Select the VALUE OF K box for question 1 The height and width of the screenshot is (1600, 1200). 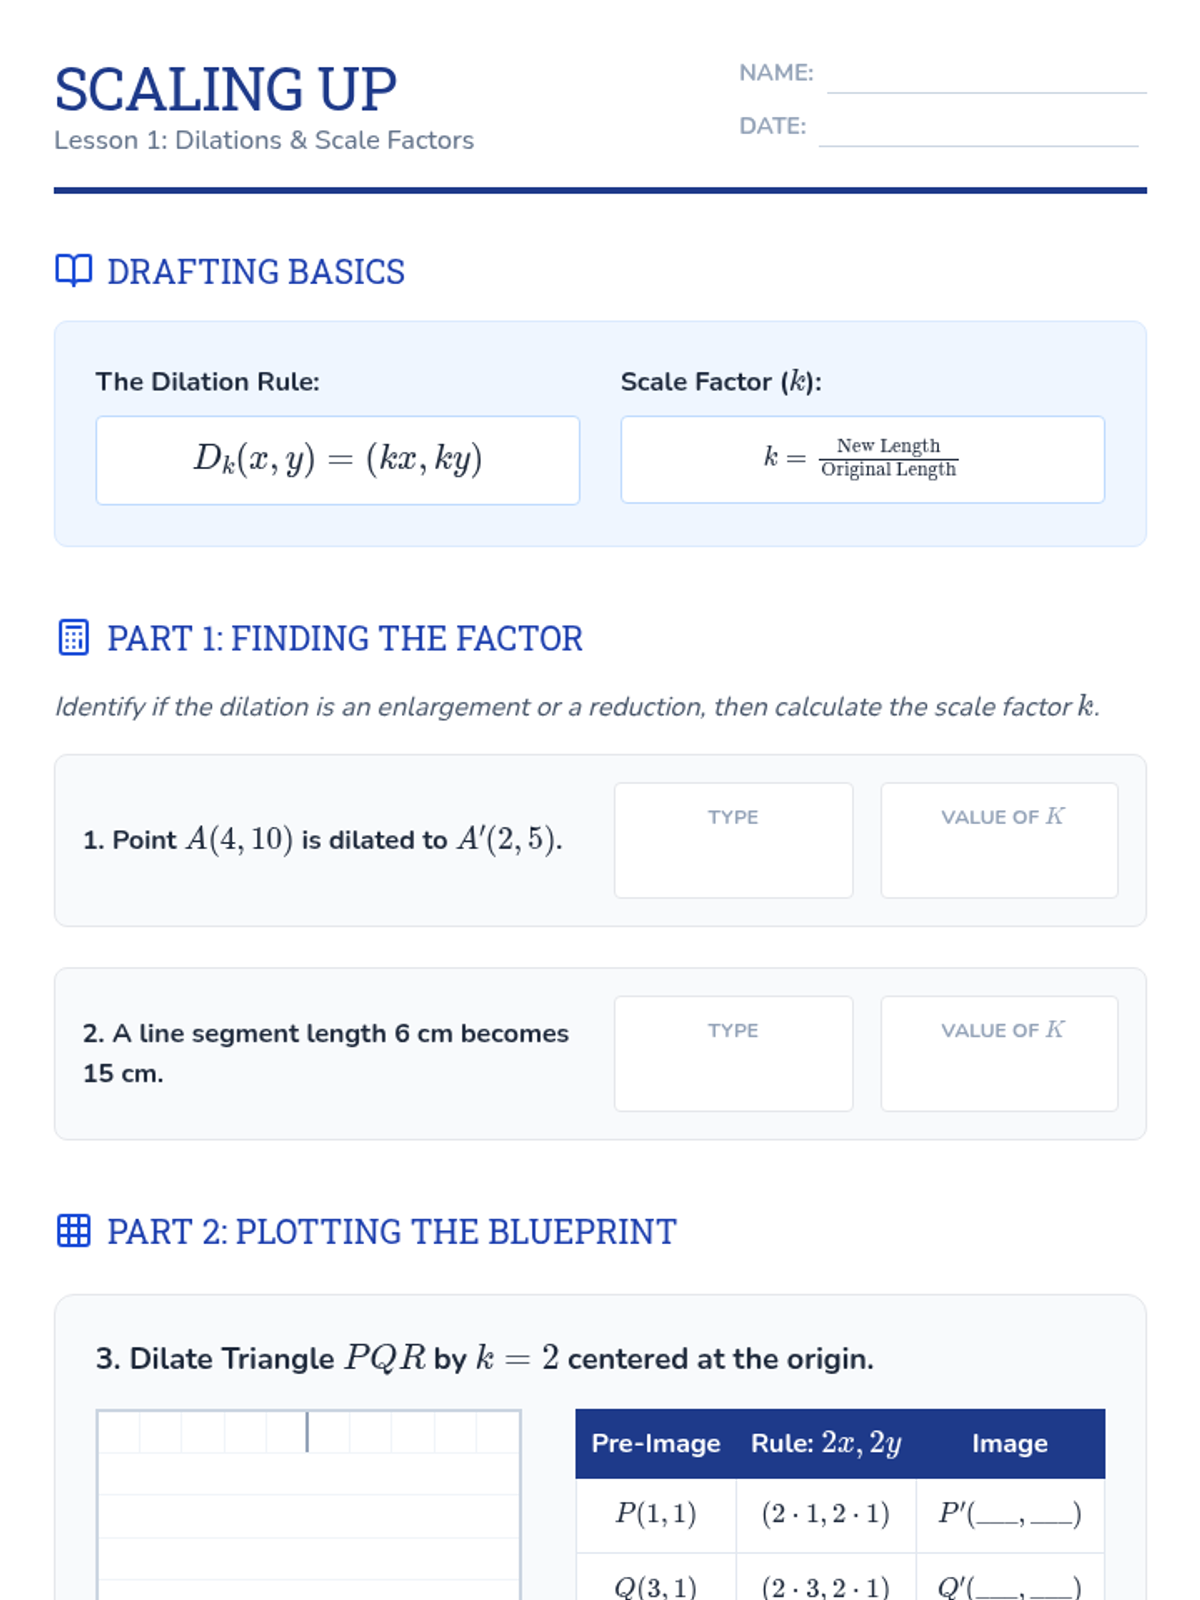[x=999, y=840]
